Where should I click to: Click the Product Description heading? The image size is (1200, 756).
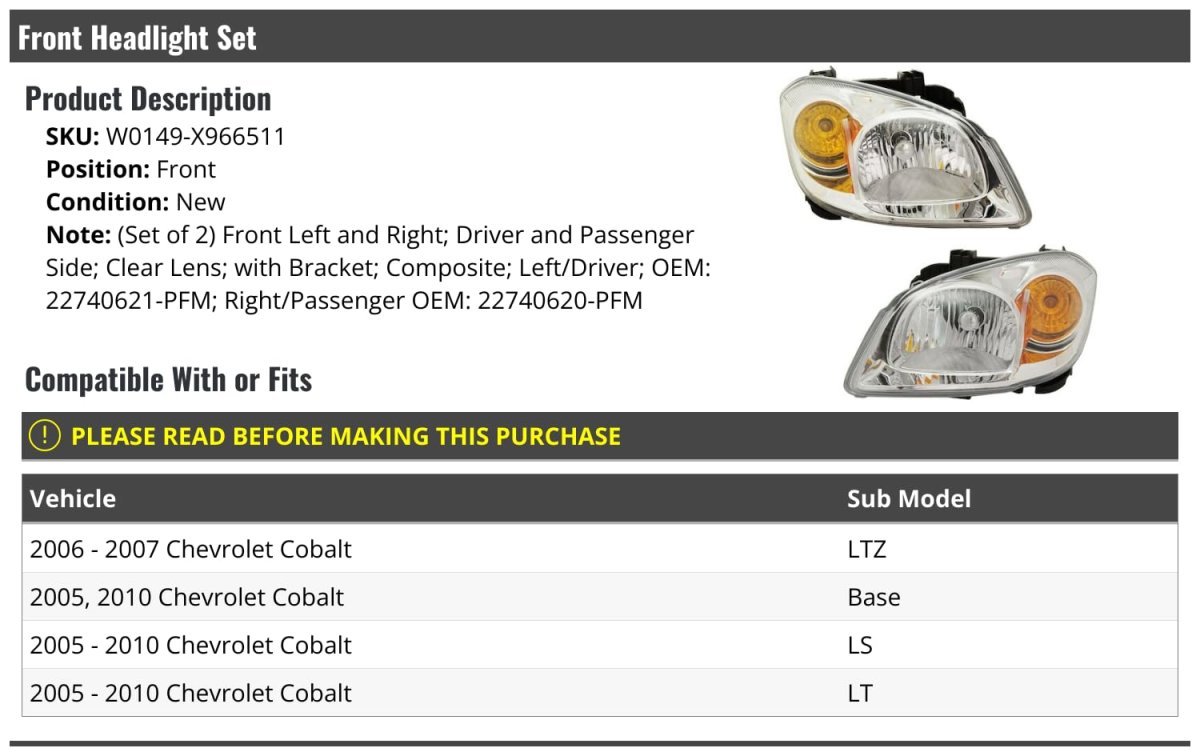148,99
